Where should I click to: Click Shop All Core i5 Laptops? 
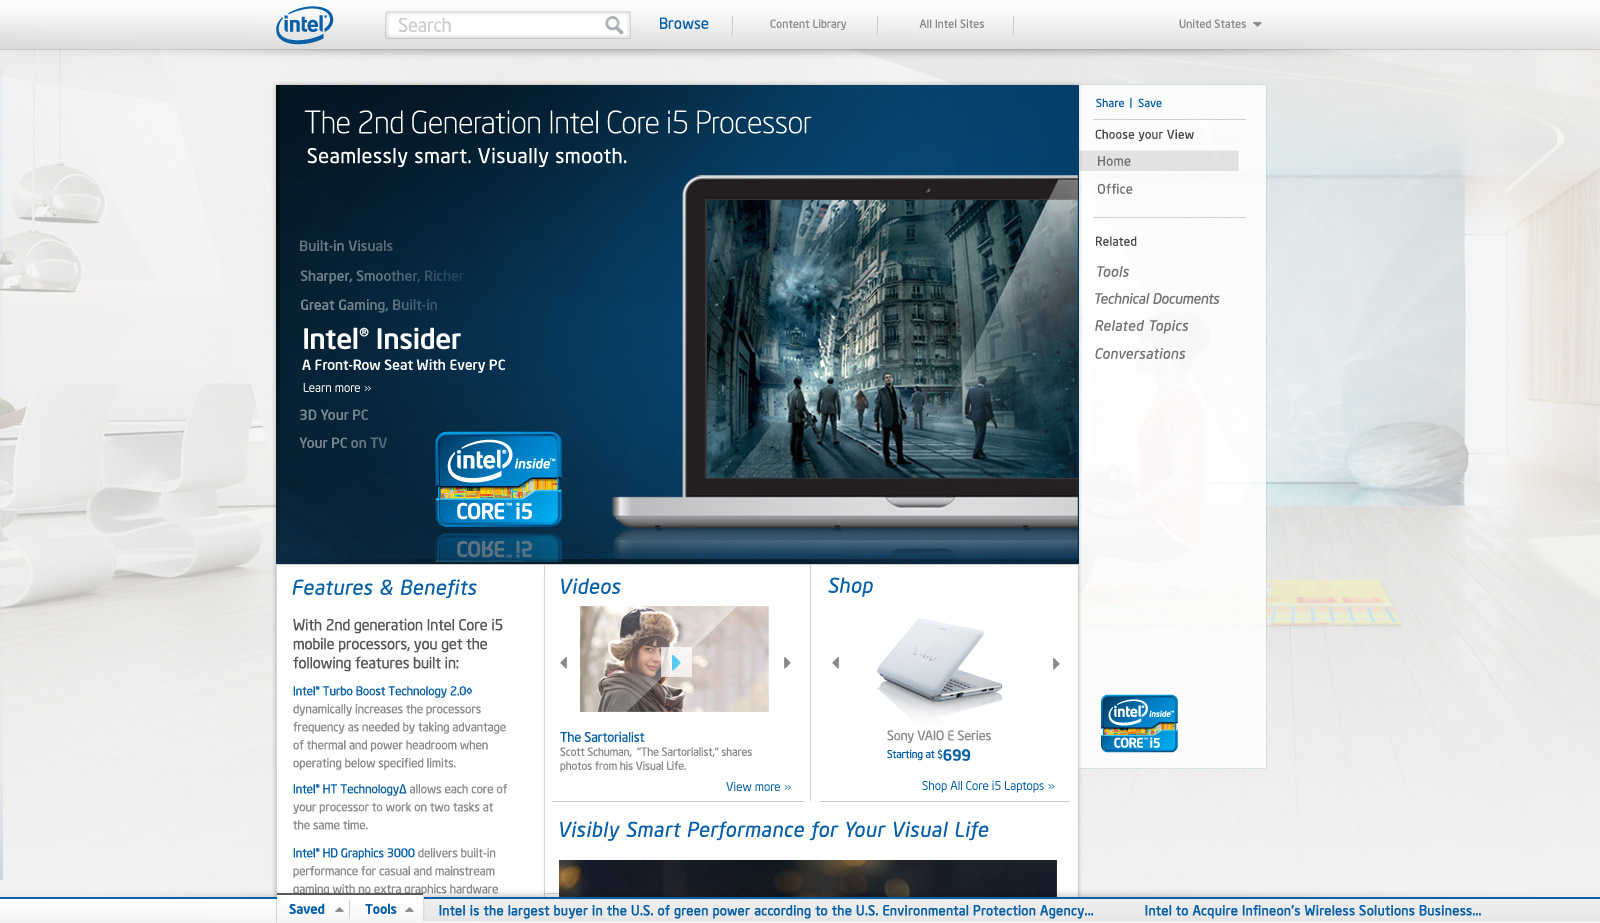(988, 786)
